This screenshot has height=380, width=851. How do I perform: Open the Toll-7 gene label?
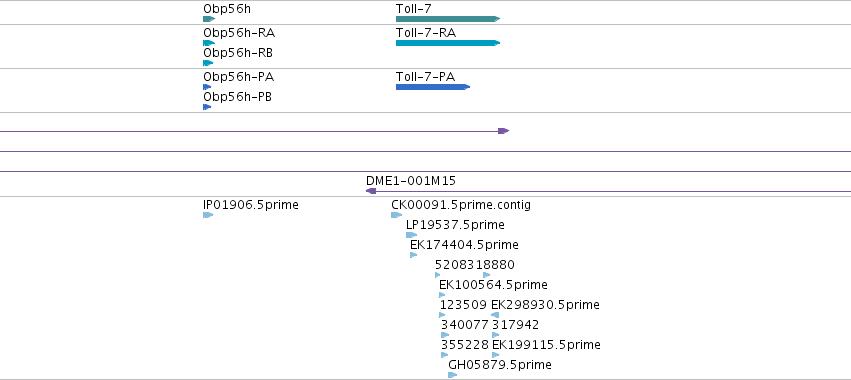point(414,9)
